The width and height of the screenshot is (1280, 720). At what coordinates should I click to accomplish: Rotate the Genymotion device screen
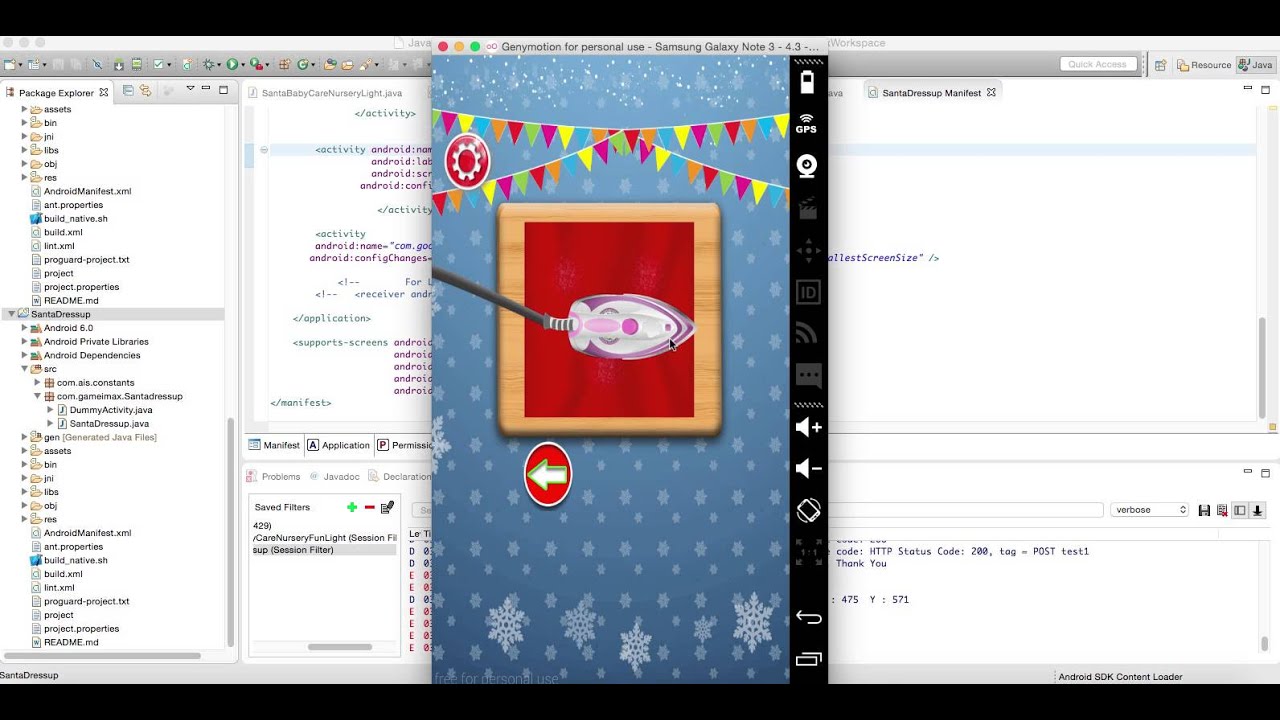[x=808, y=510]
